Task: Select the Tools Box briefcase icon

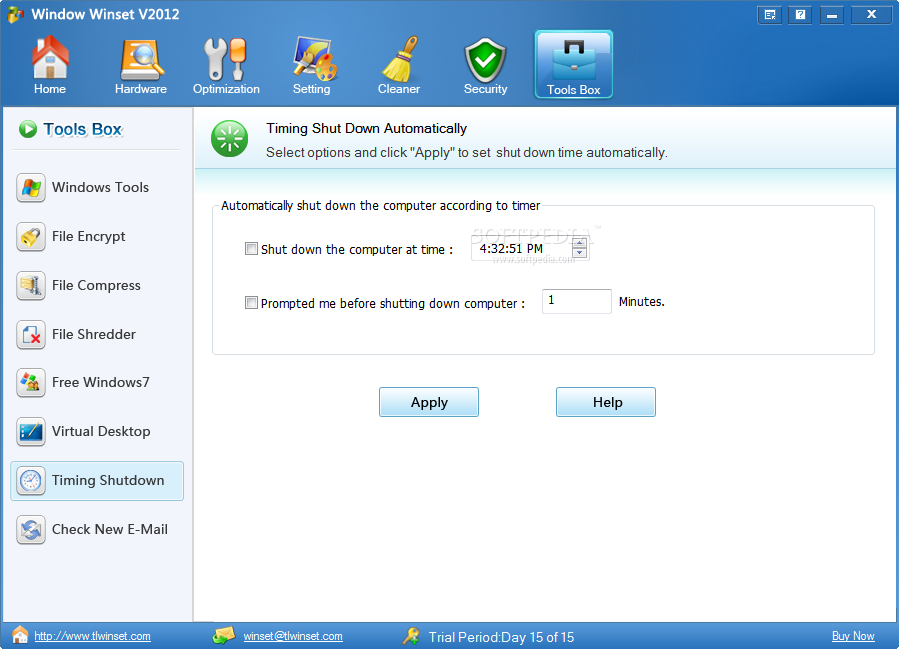Action: click(574, 60)
